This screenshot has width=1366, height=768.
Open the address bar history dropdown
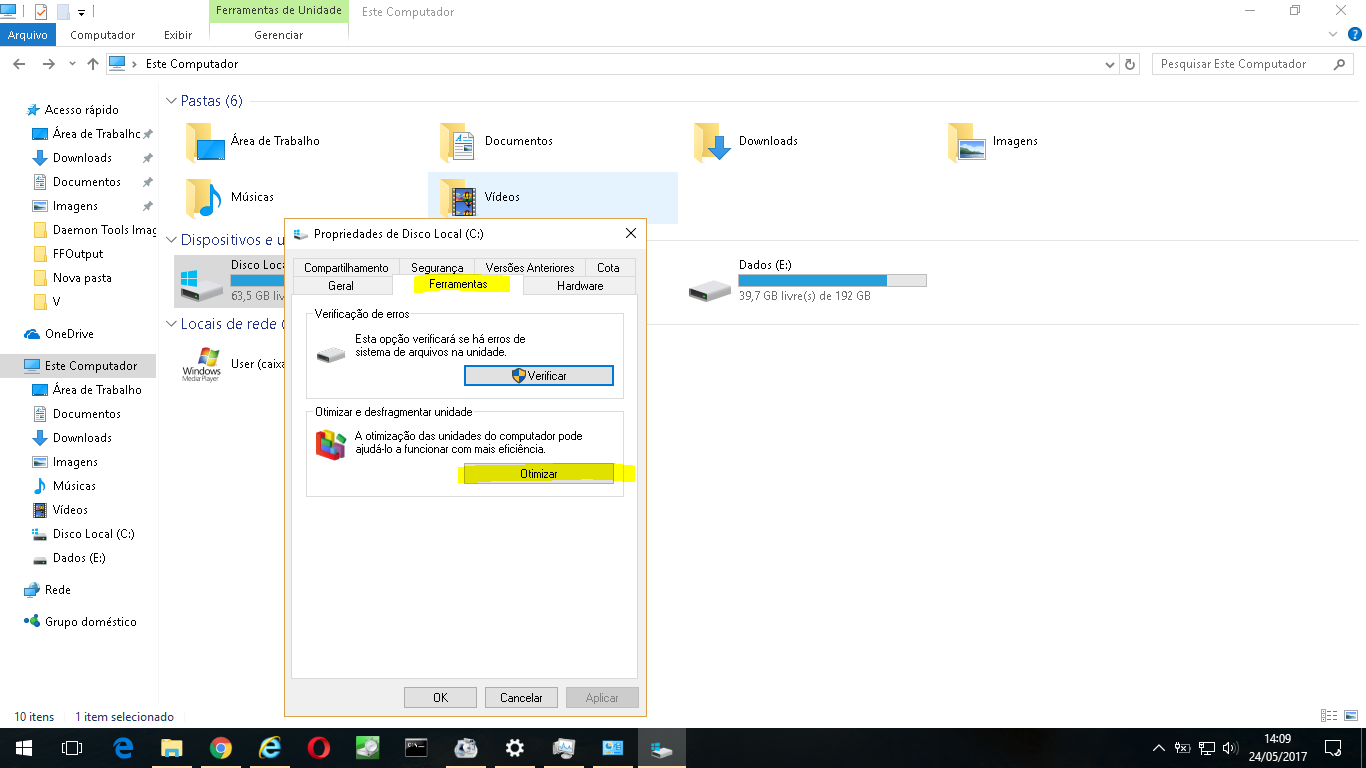click(x=1109, y=64)
